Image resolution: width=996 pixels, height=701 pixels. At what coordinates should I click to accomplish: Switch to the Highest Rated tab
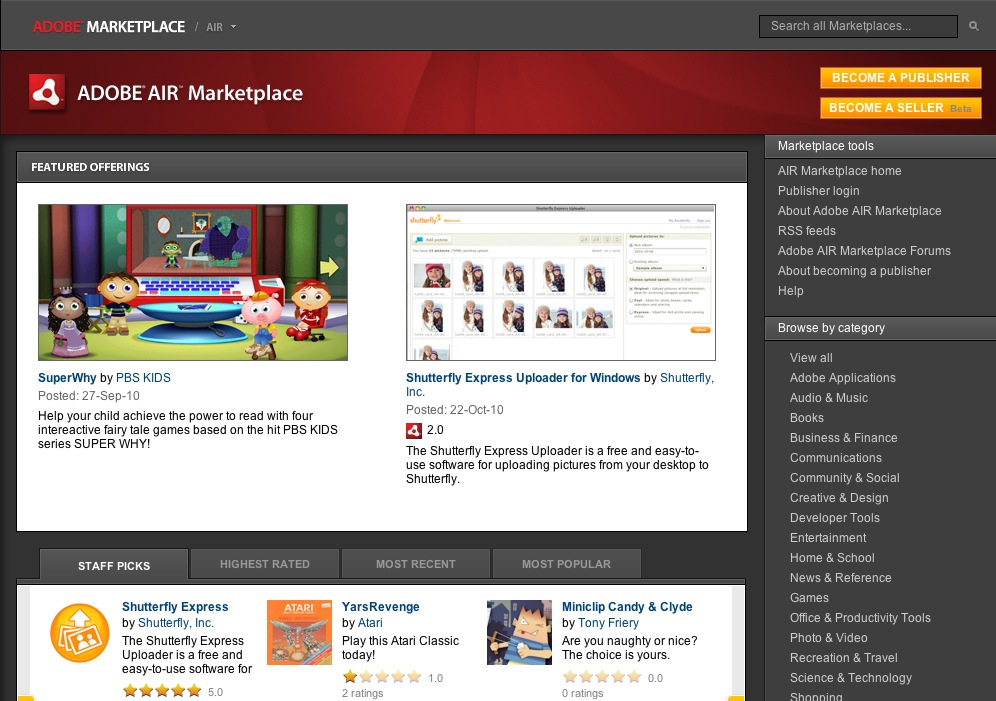tap(264, 564)
